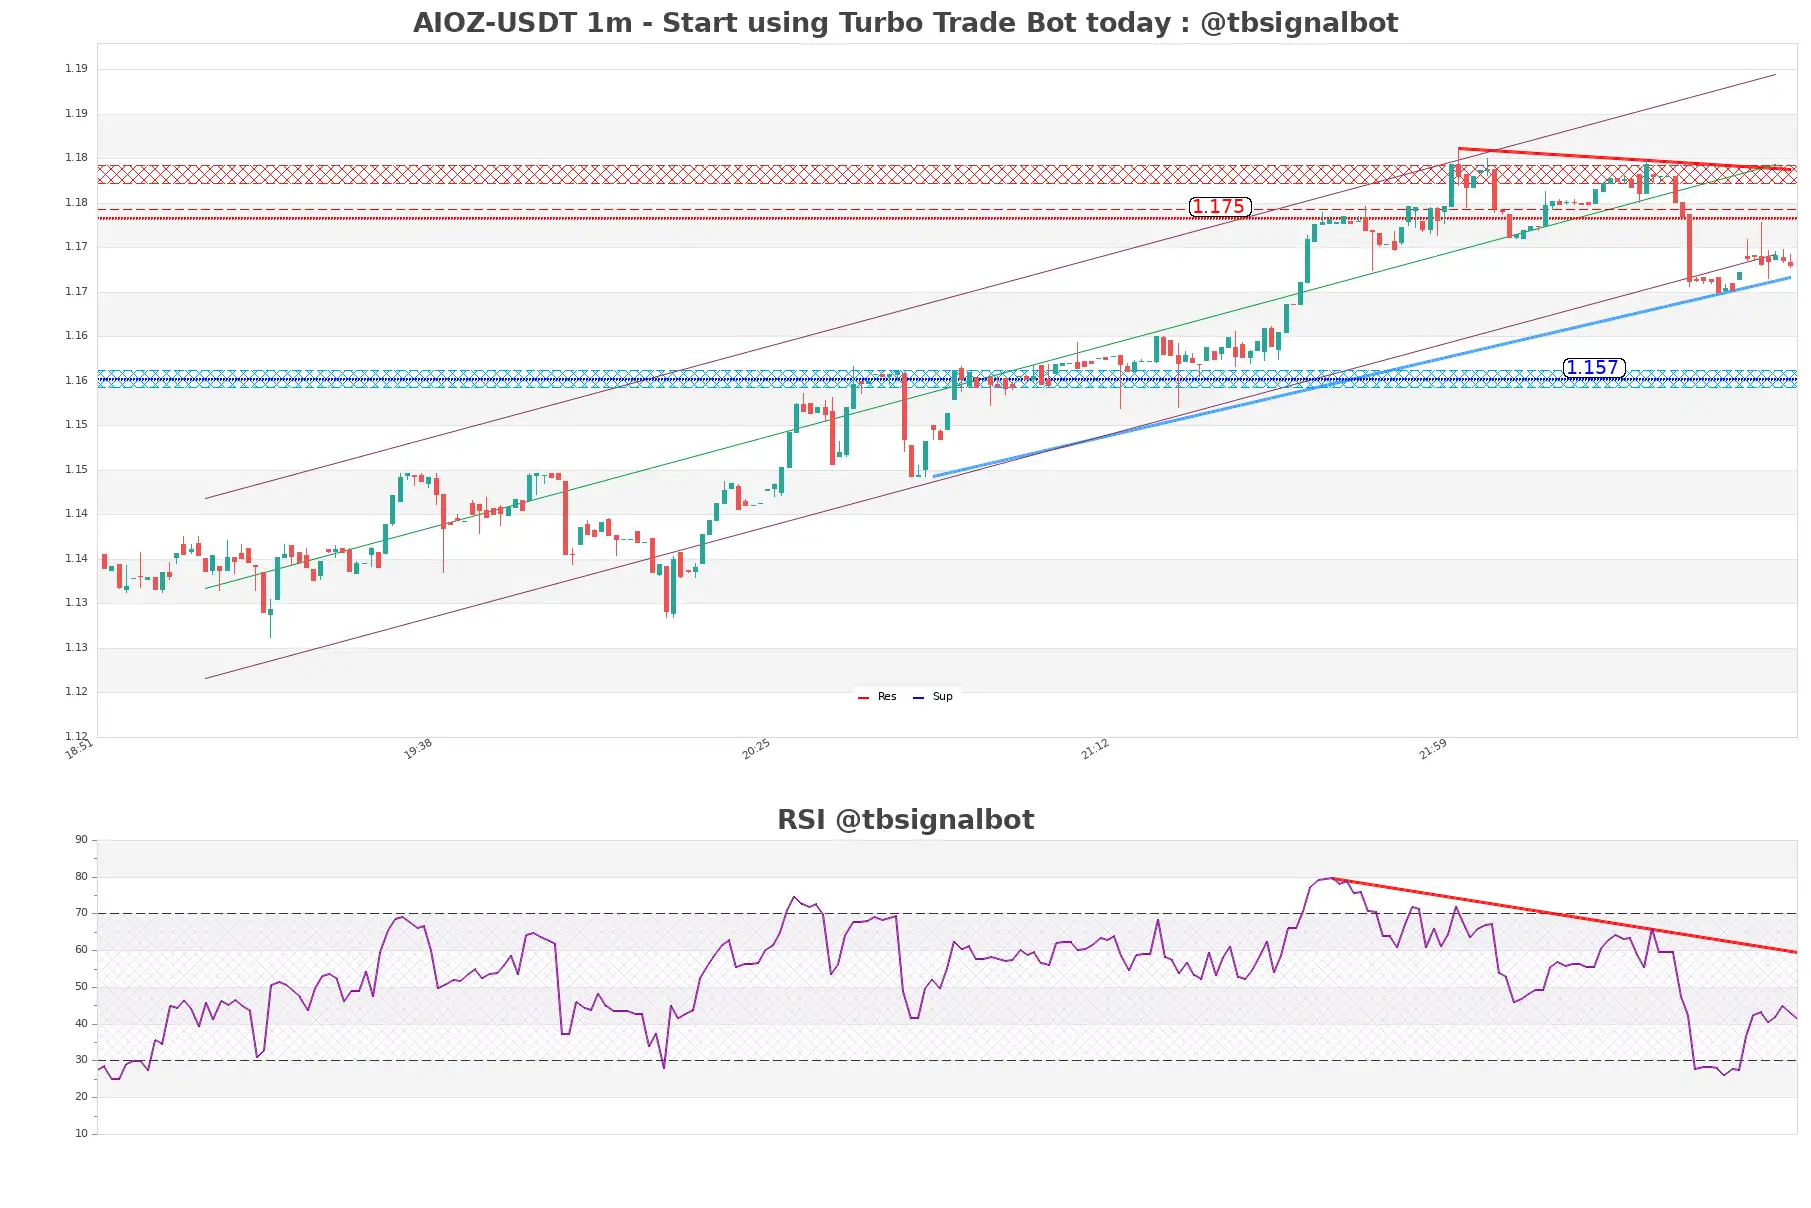Click the 18:51 time axis label

coord(79,749)
